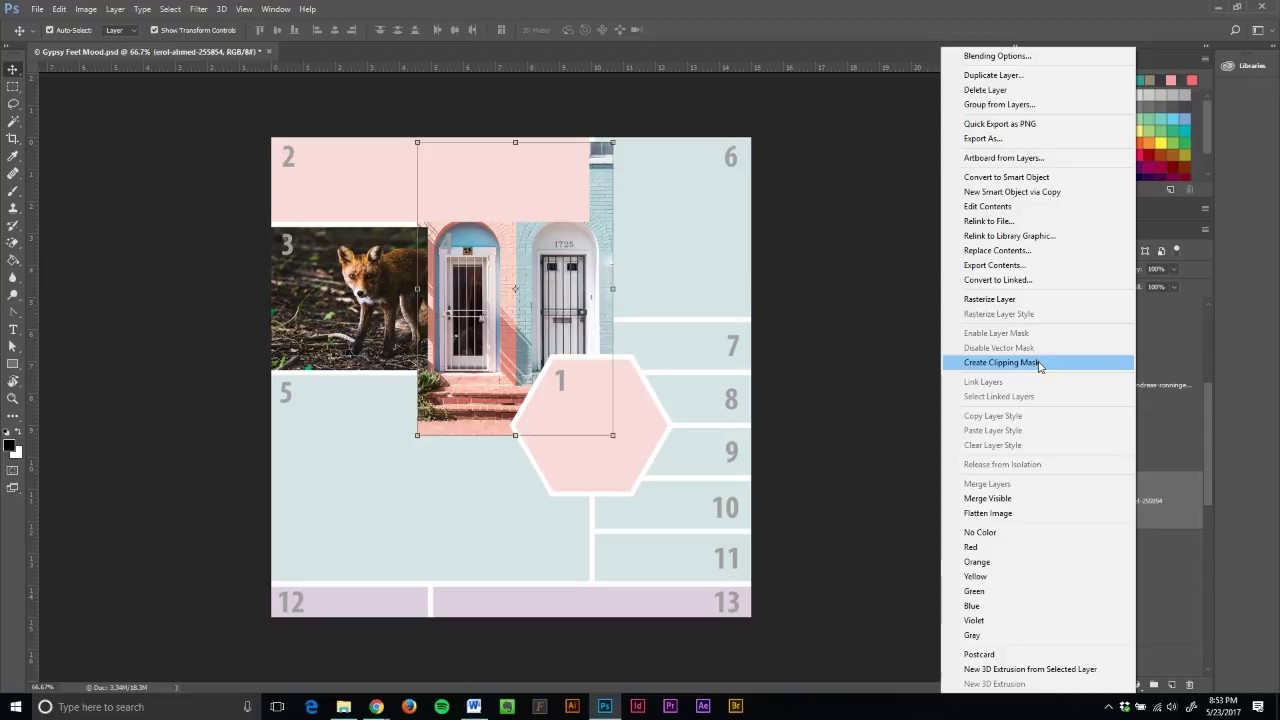Select the Paint Bucket tool
This screenshot has height=720, width=1280.
(x=13, y=260)
